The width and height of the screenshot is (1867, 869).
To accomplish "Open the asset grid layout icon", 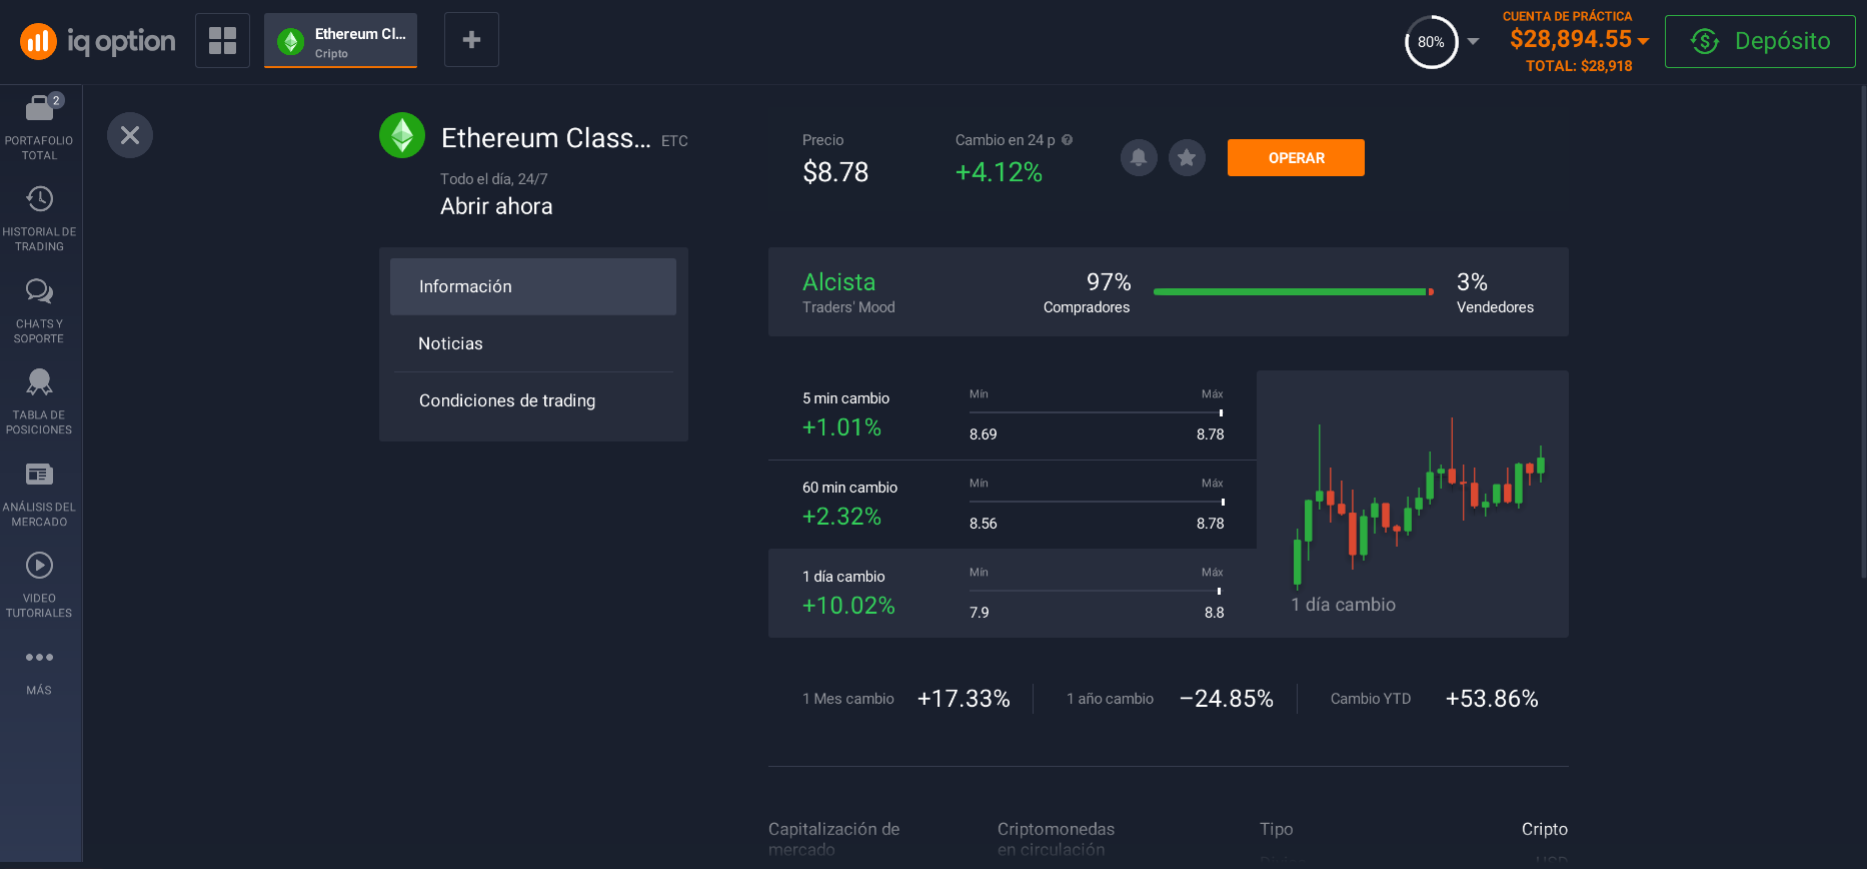I will coord(222,40).
